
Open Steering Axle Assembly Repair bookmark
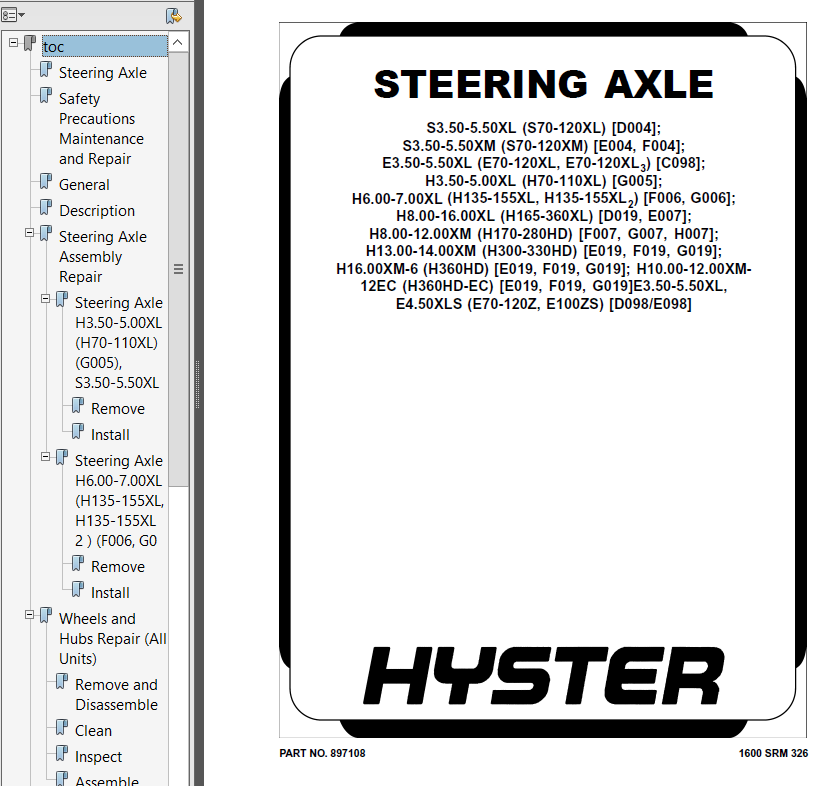point(103,257)
